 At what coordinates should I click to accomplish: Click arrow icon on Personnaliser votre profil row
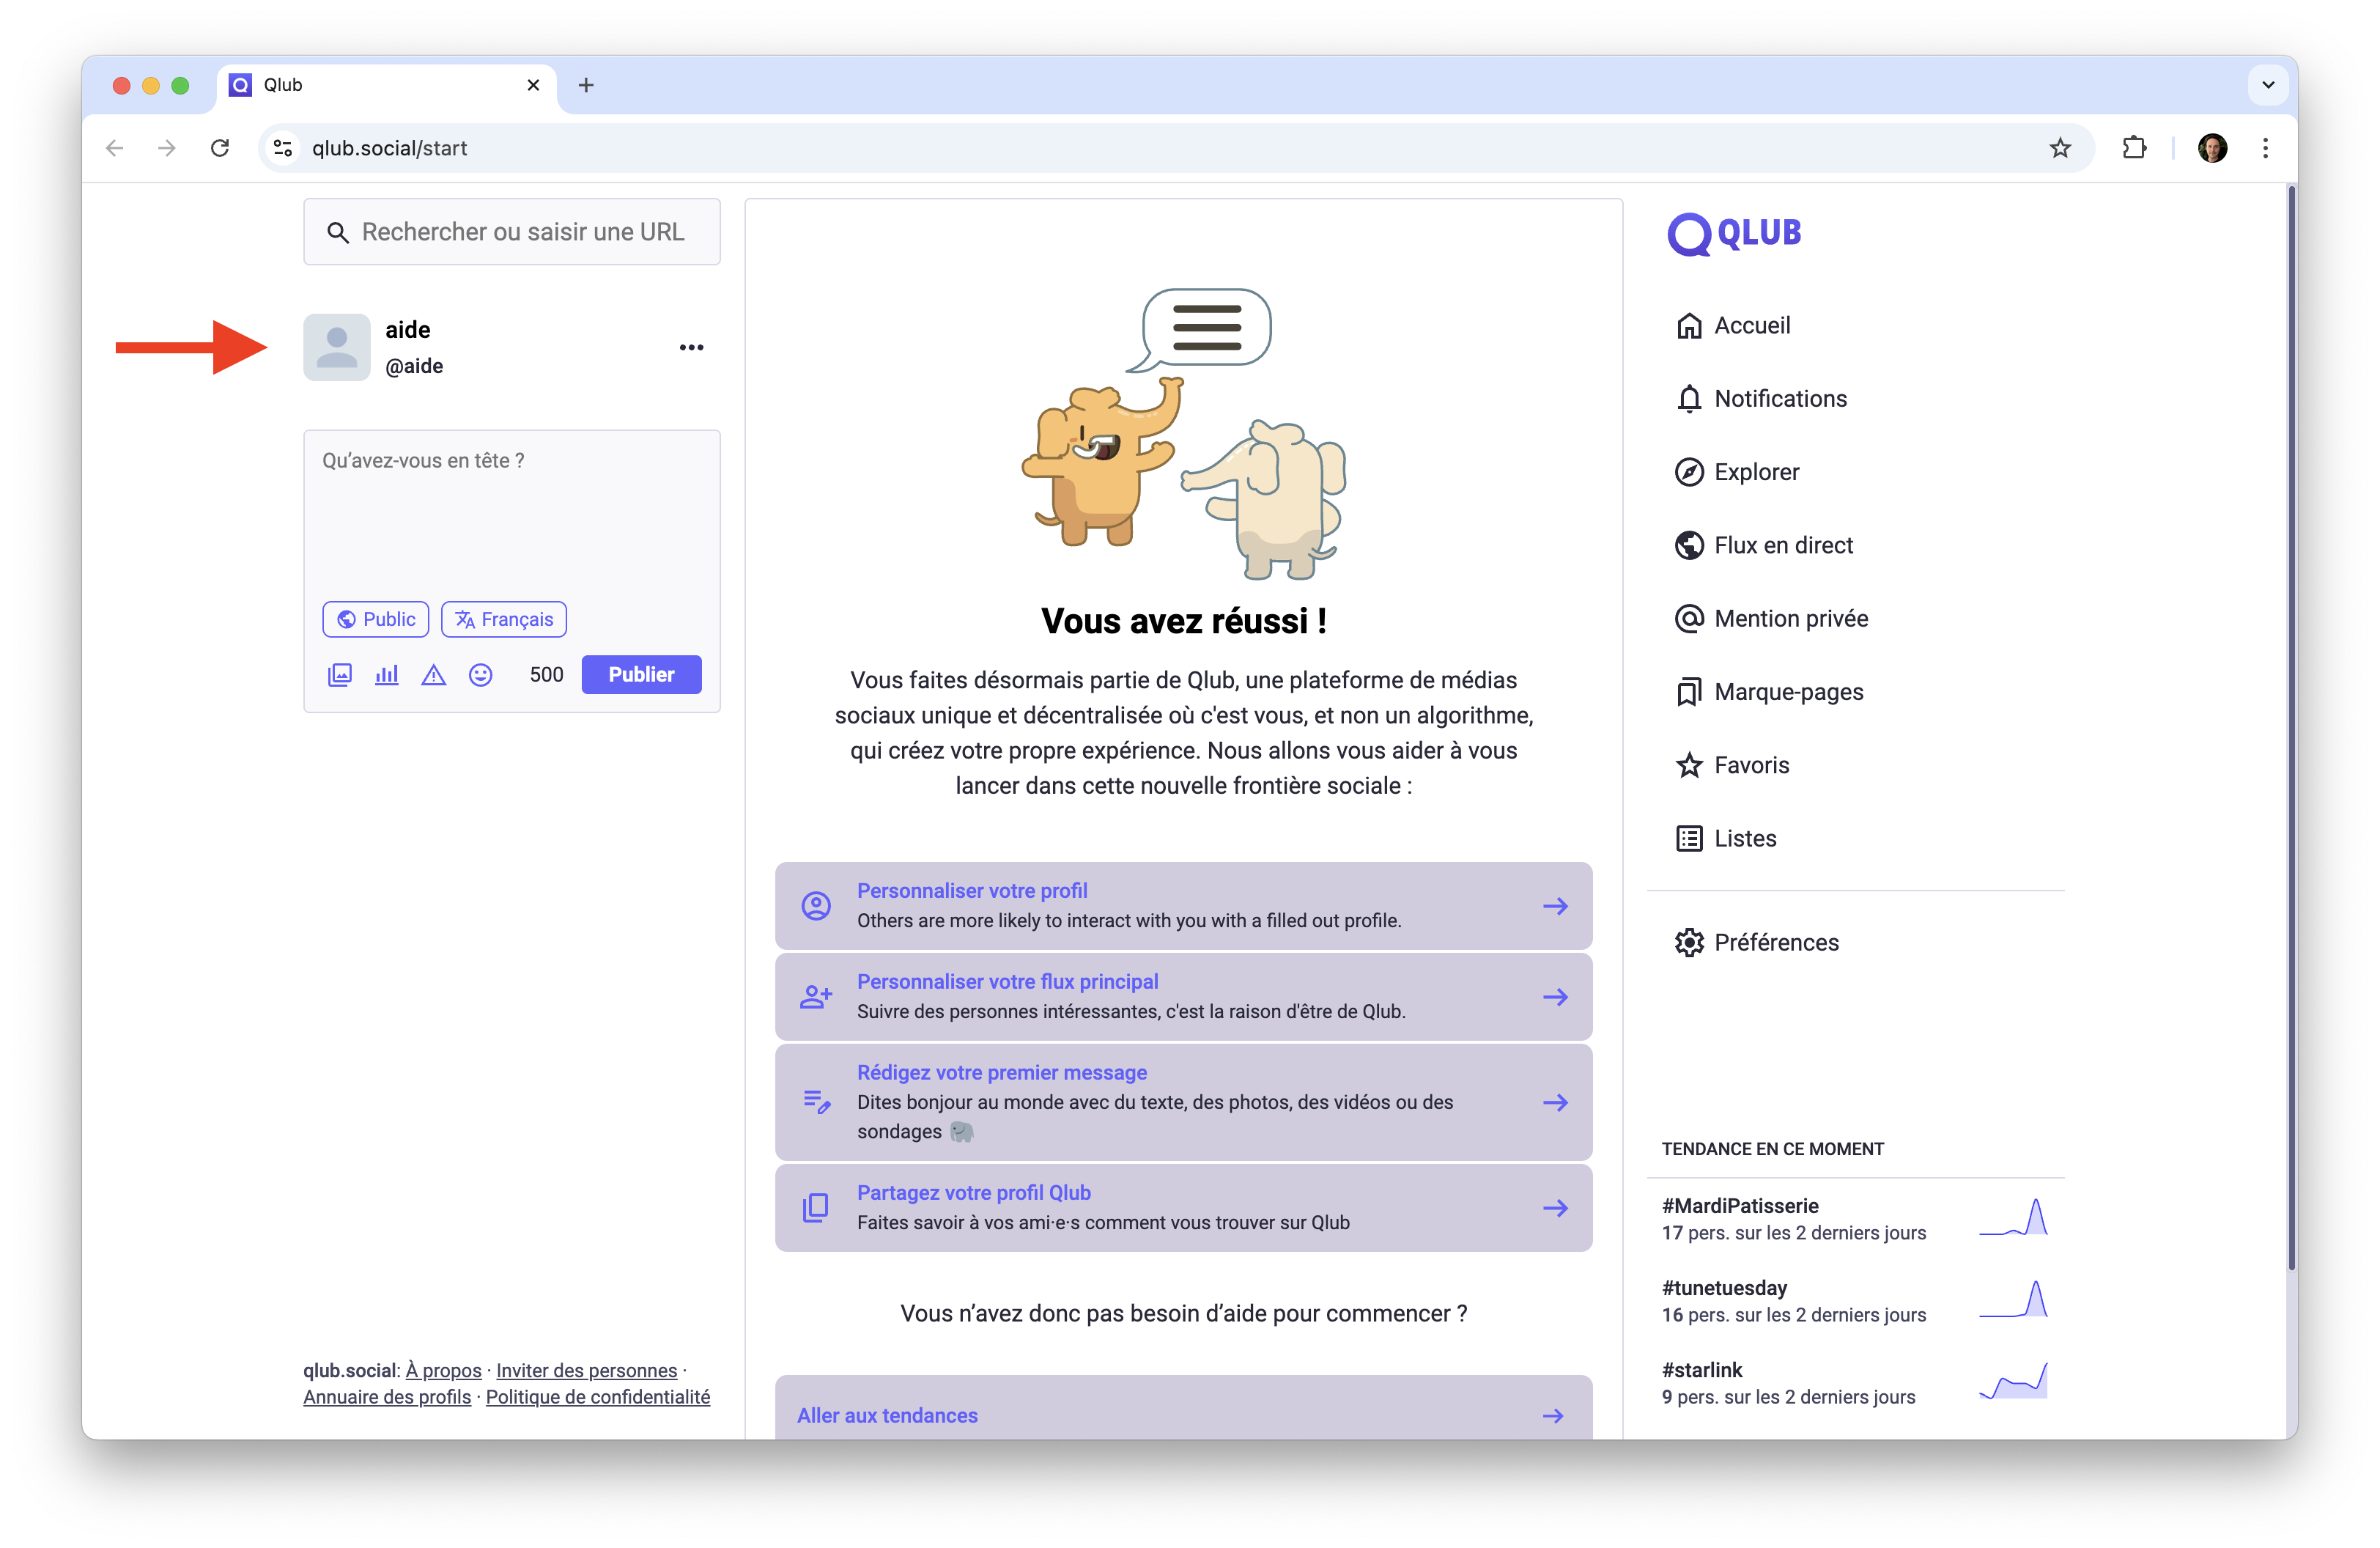1555,906
